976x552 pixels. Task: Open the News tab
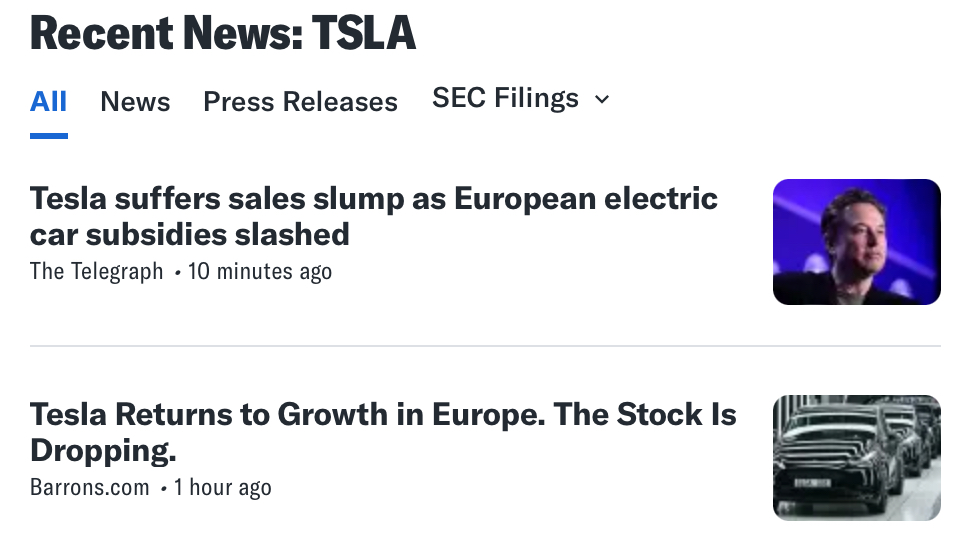click(x=135, y=102)
